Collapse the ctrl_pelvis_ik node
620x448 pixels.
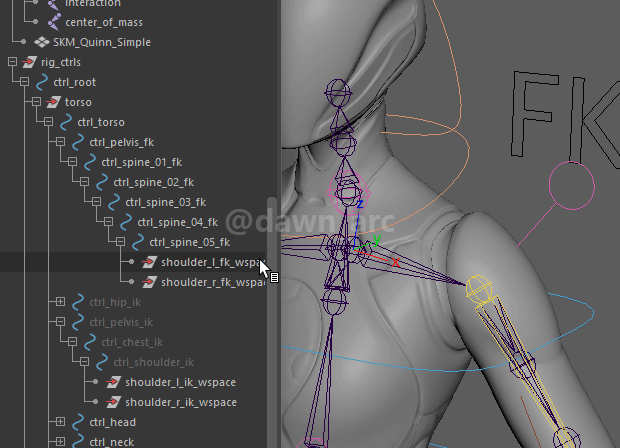click(60, 321)
